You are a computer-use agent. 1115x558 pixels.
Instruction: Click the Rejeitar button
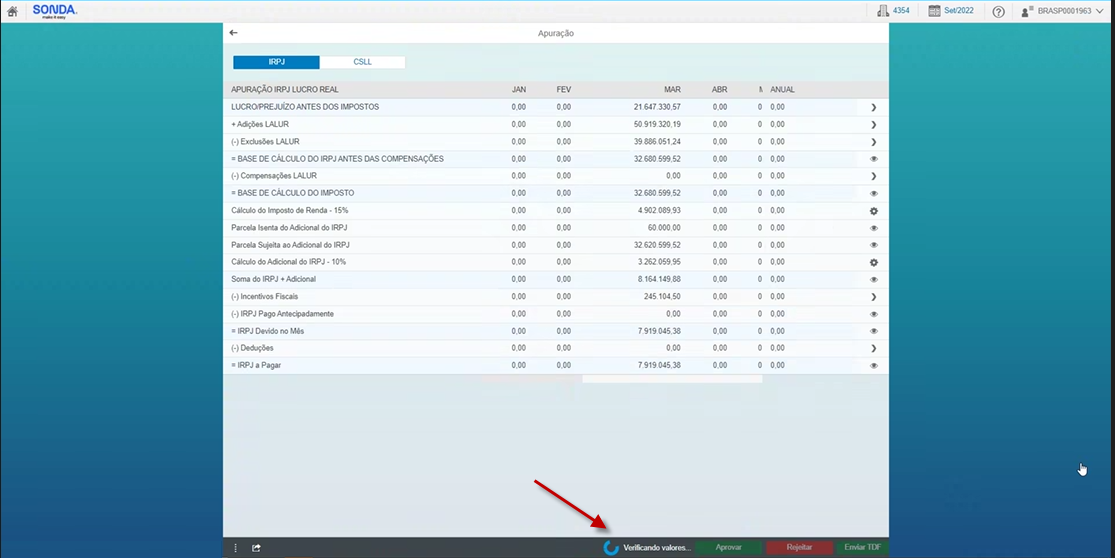799,547
